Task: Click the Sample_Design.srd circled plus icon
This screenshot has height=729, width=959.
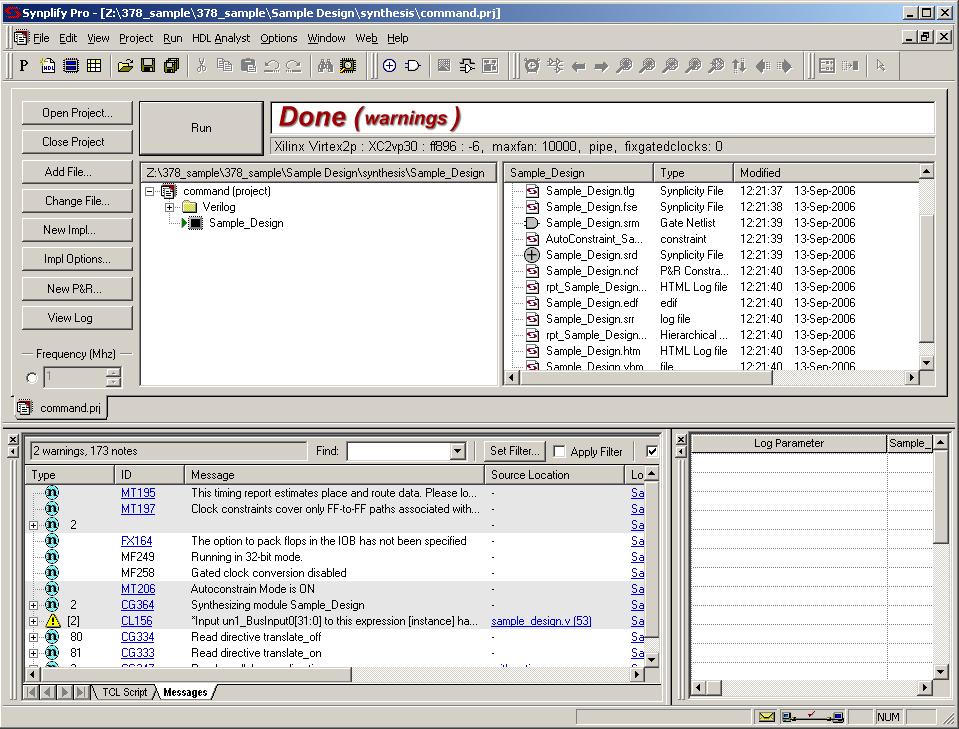Action: point(532,255)
